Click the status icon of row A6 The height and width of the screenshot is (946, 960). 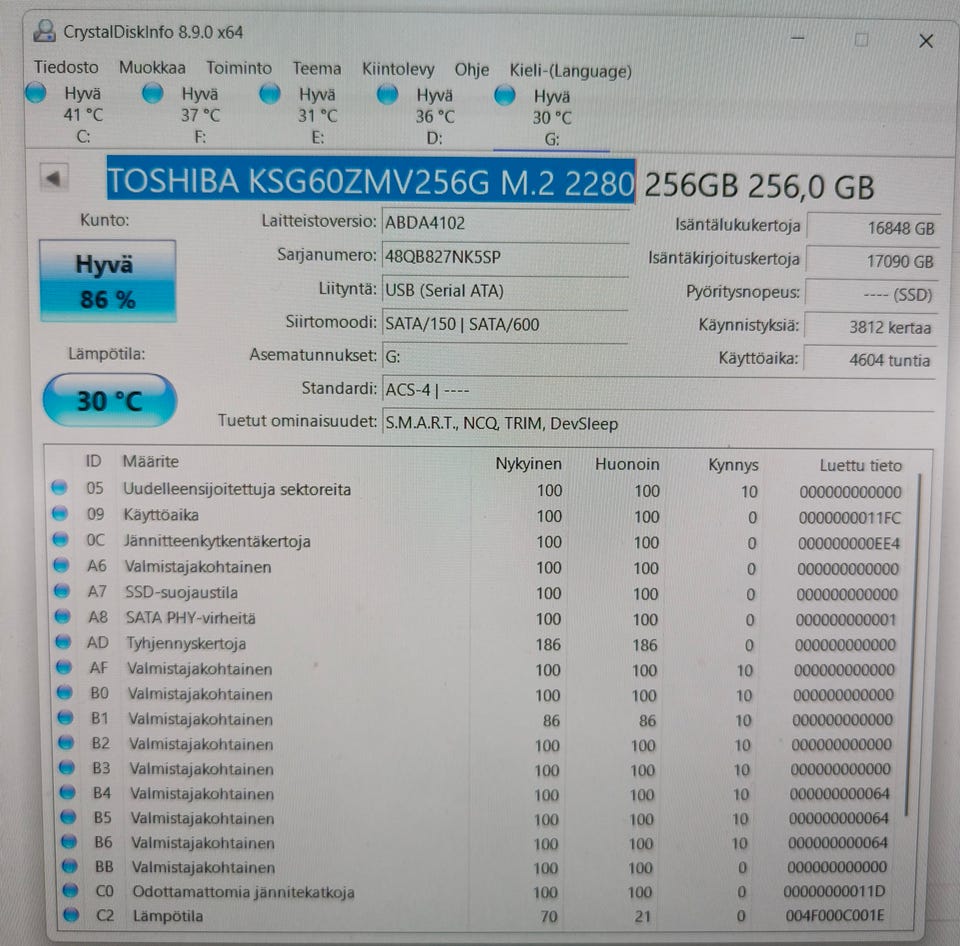point(61,565)
